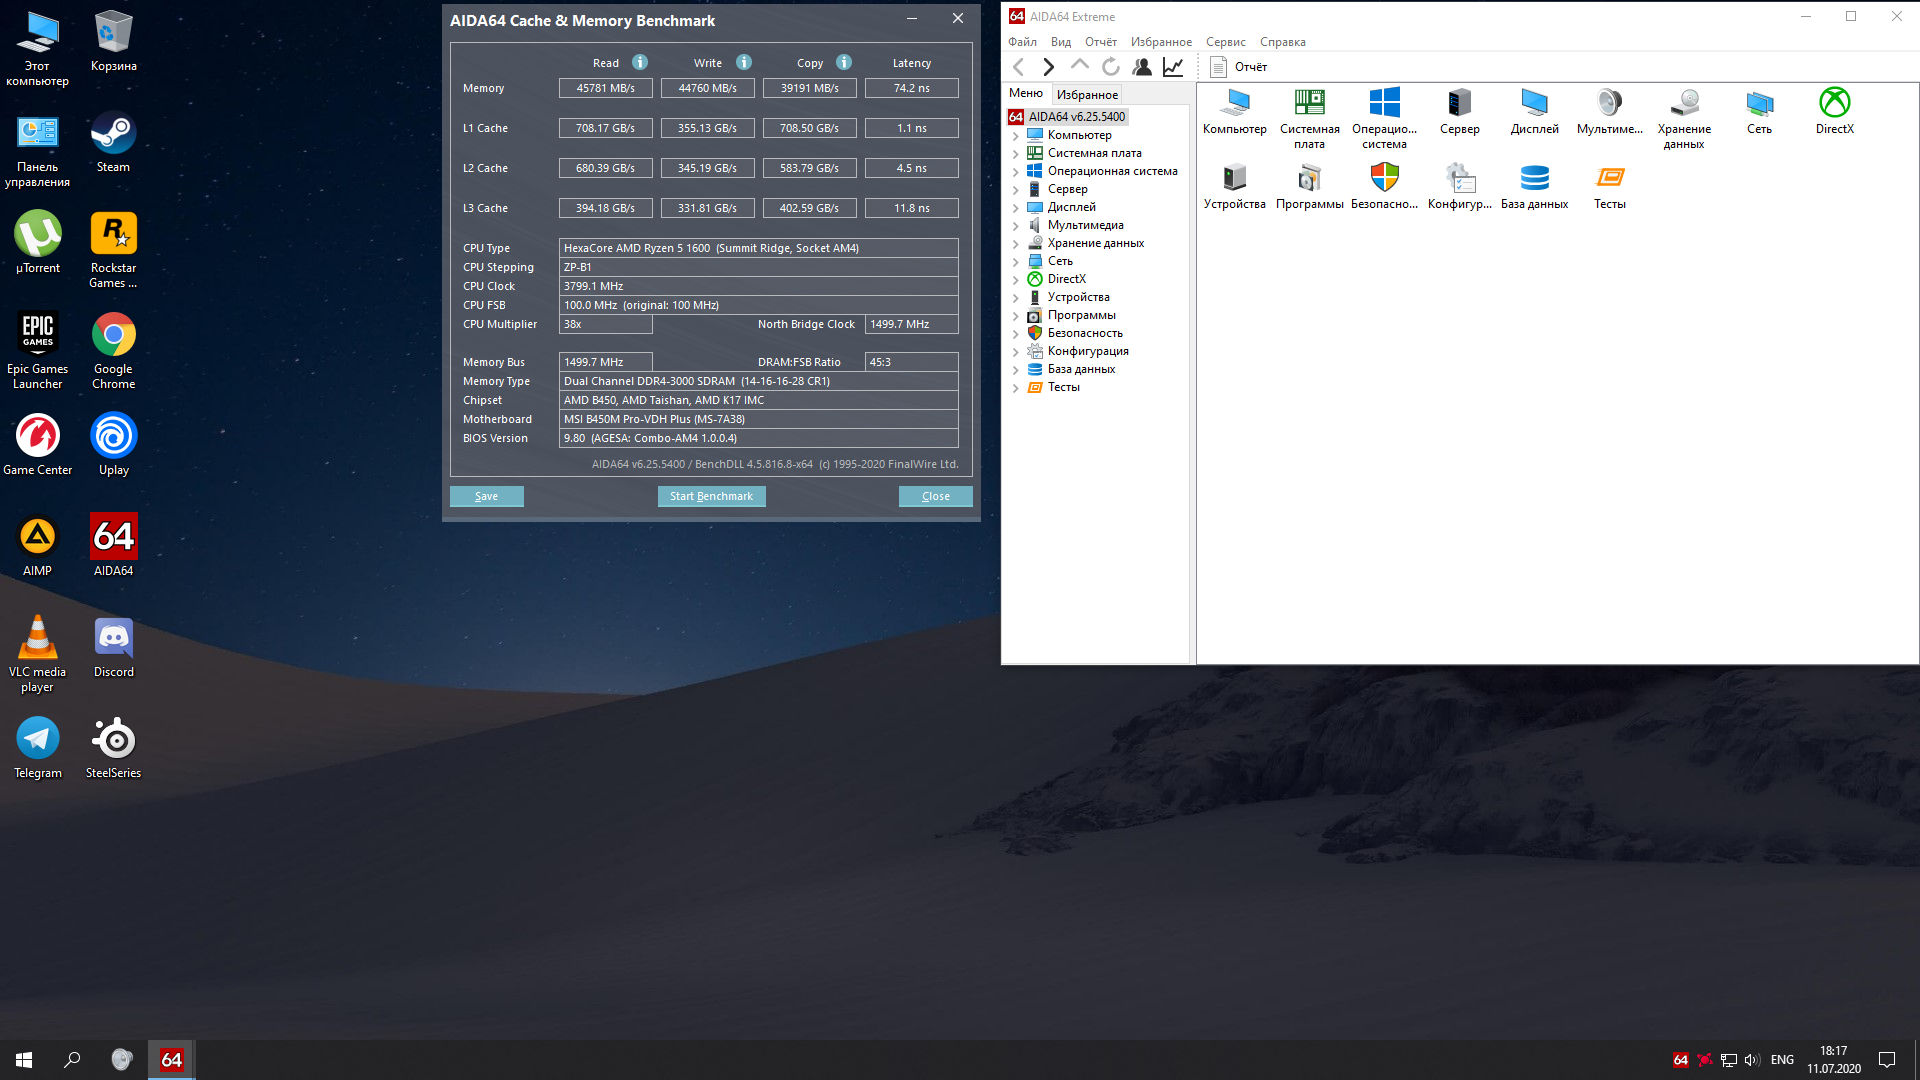This screenshot has height=1080, width=1920.
Task: Open the Сервис menu
Action: (x=1225, y=42)
